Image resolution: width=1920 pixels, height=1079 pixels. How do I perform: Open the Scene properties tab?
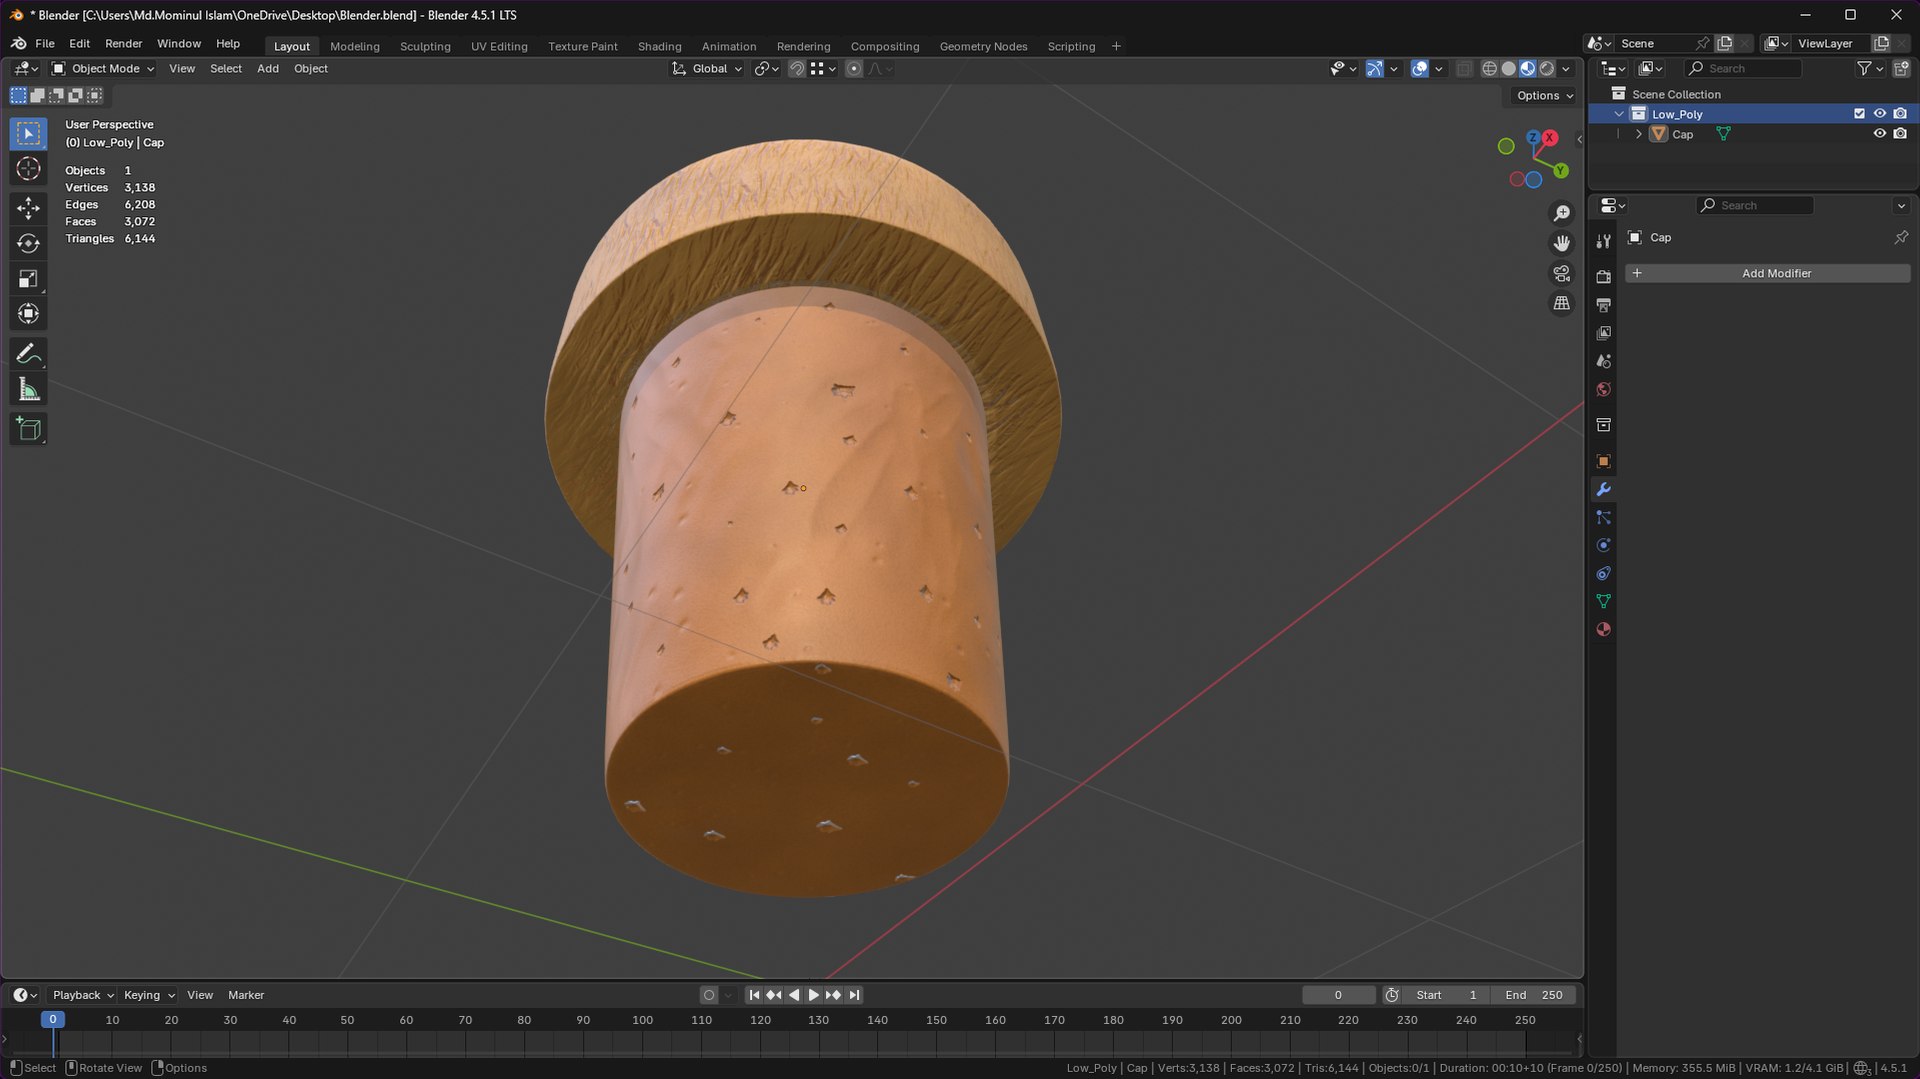click(1603, 361)
